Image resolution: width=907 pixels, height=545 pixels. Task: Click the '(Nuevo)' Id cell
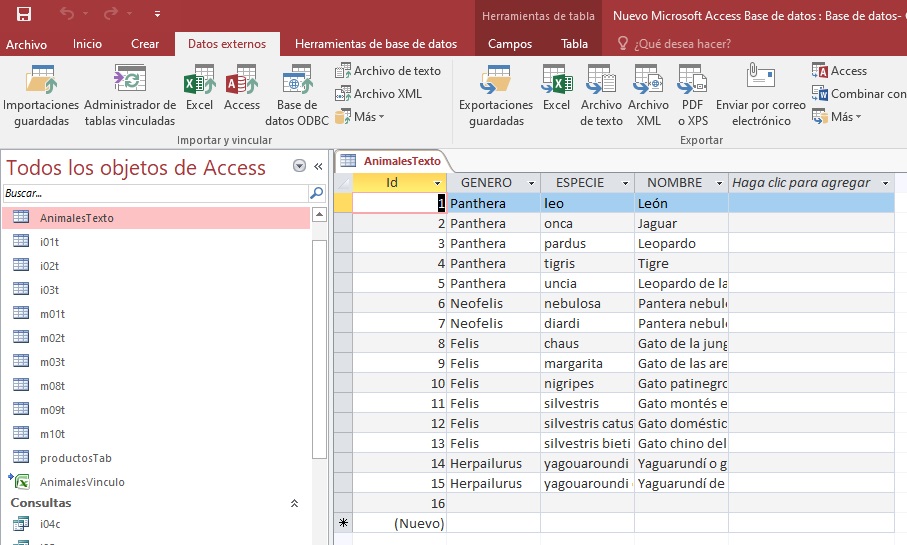pyautogui.click(x=399, y=523)
